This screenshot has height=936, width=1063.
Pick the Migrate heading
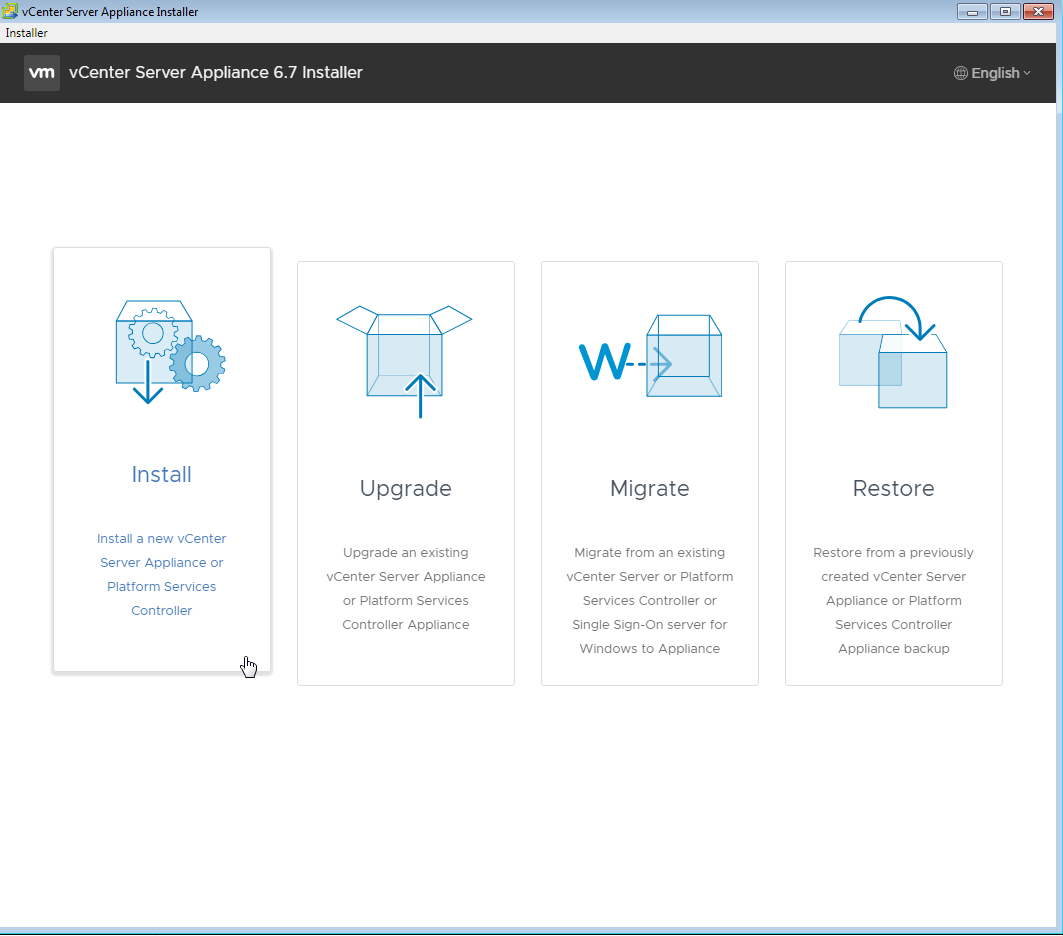tap(650, 488)
